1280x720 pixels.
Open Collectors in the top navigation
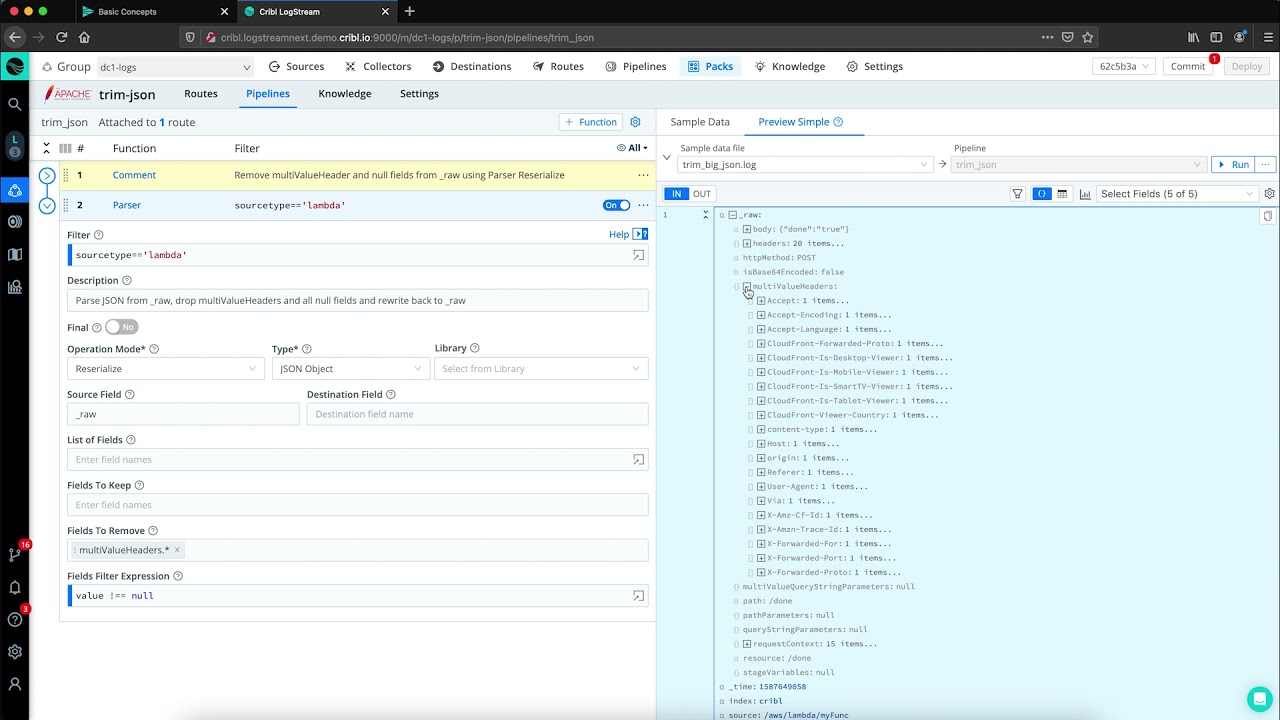coord(378,67)
